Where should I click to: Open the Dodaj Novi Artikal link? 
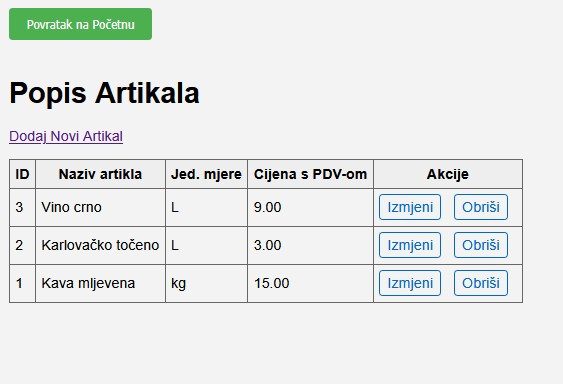66,136
